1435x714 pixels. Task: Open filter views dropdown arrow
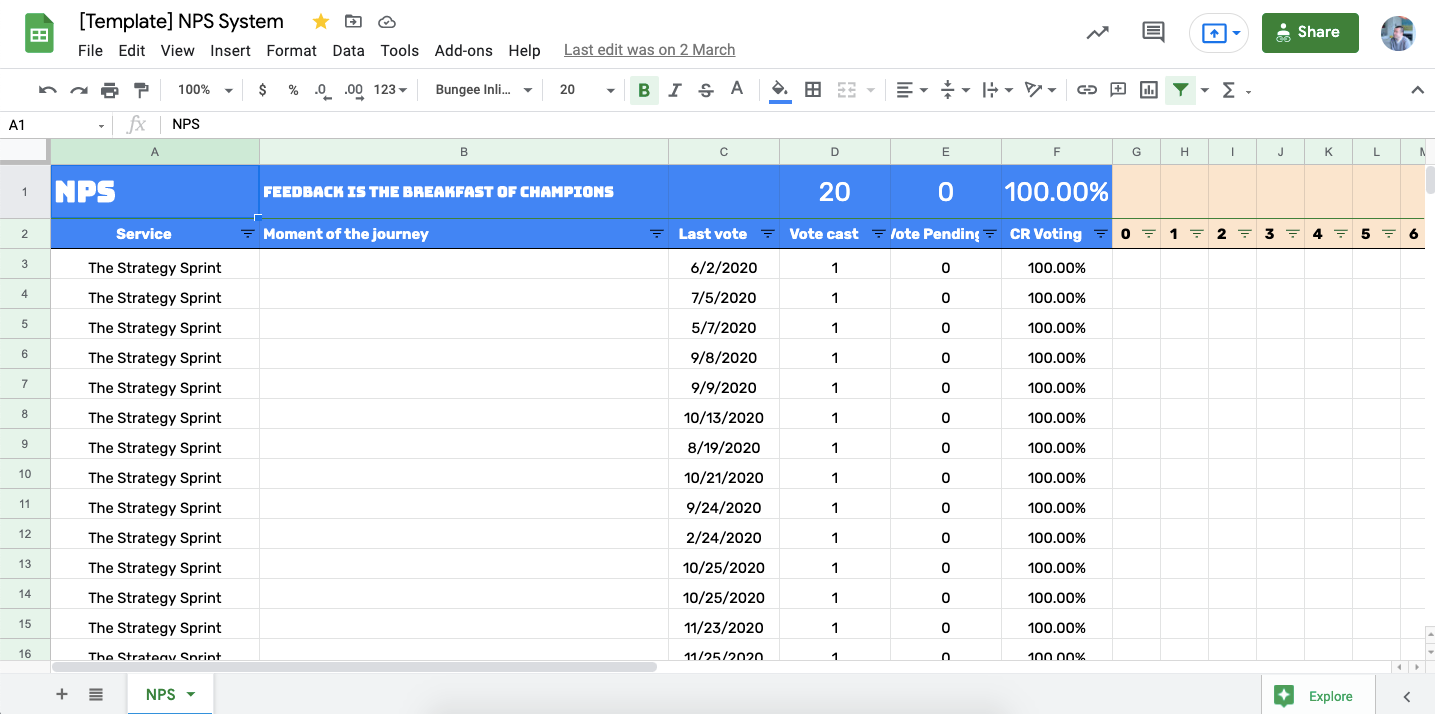[1204, 90]
